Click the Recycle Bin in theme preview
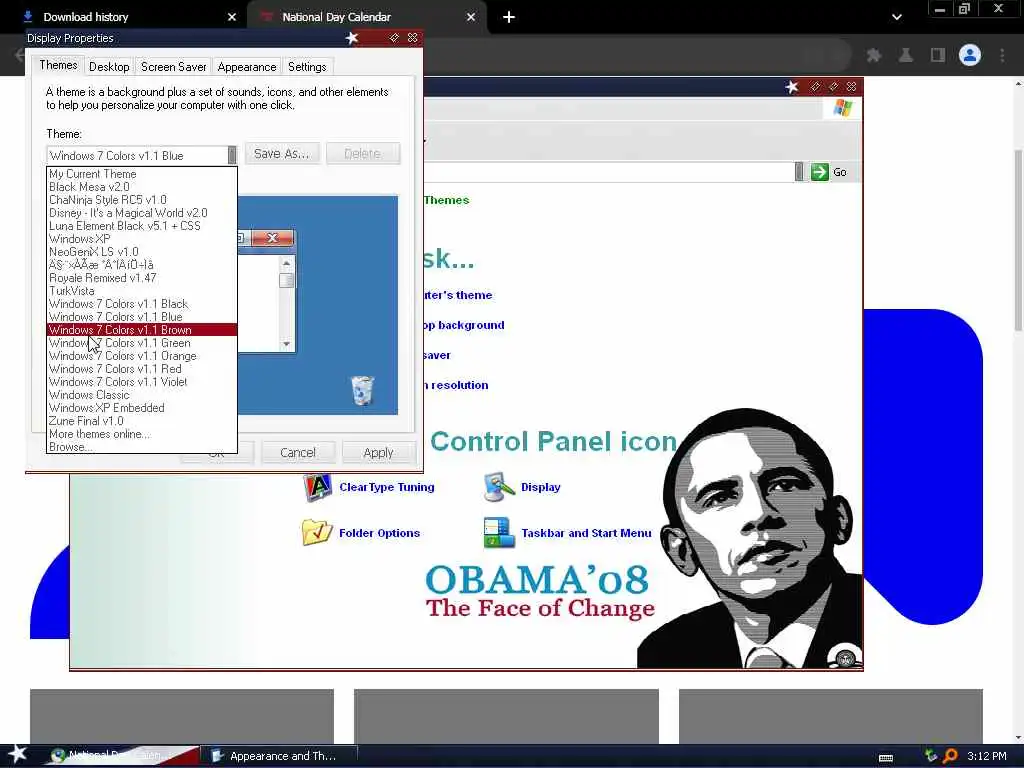 click(362, 391)
